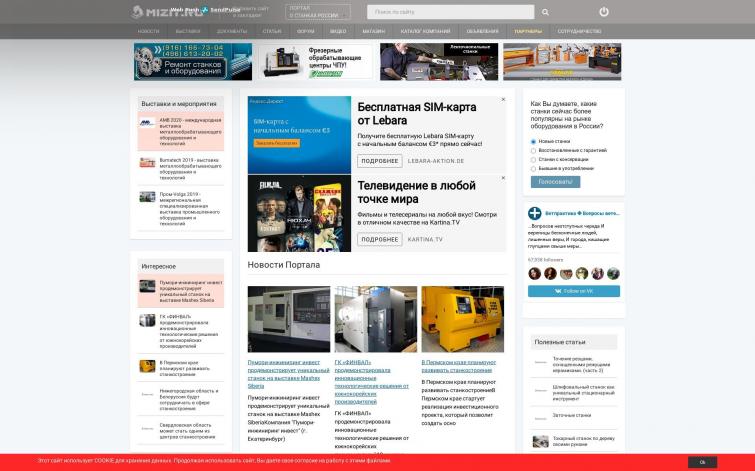
Task: Click the ГК ФИНВАЛ small thumbnail in Интересное
Action: 147,320
